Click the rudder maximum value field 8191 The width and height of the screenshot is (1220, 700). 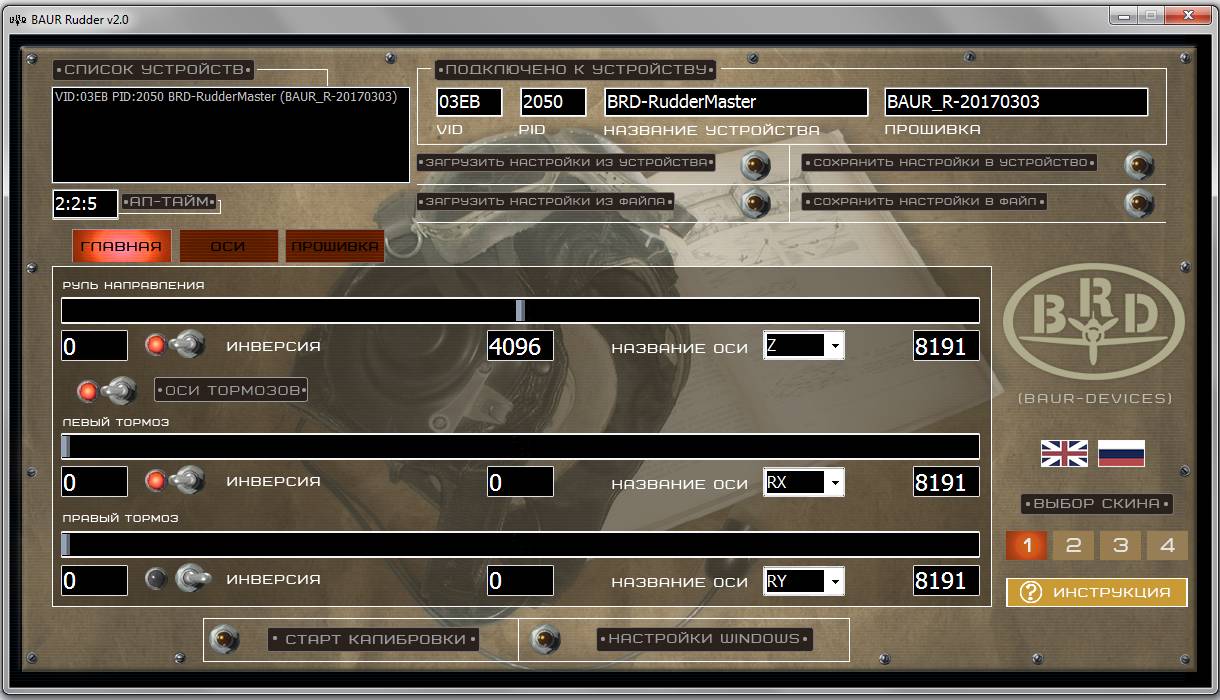(x=946, y=346)
